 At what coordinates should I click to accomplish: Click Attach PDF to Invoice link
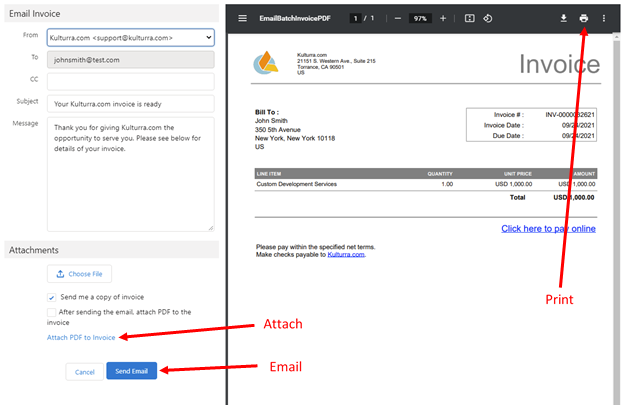tap(81, 338)
